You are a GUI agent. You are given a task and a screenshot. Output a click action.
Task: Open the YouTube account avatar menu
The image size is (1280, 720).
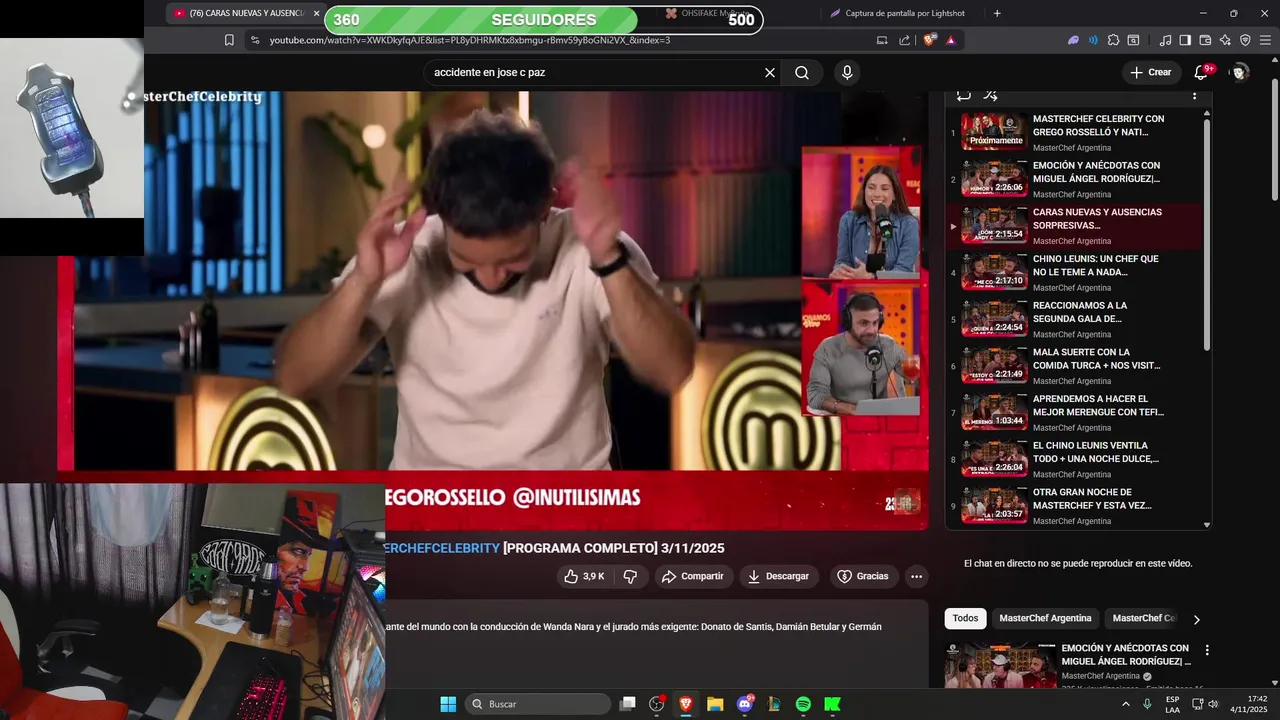pos(1239,72)
